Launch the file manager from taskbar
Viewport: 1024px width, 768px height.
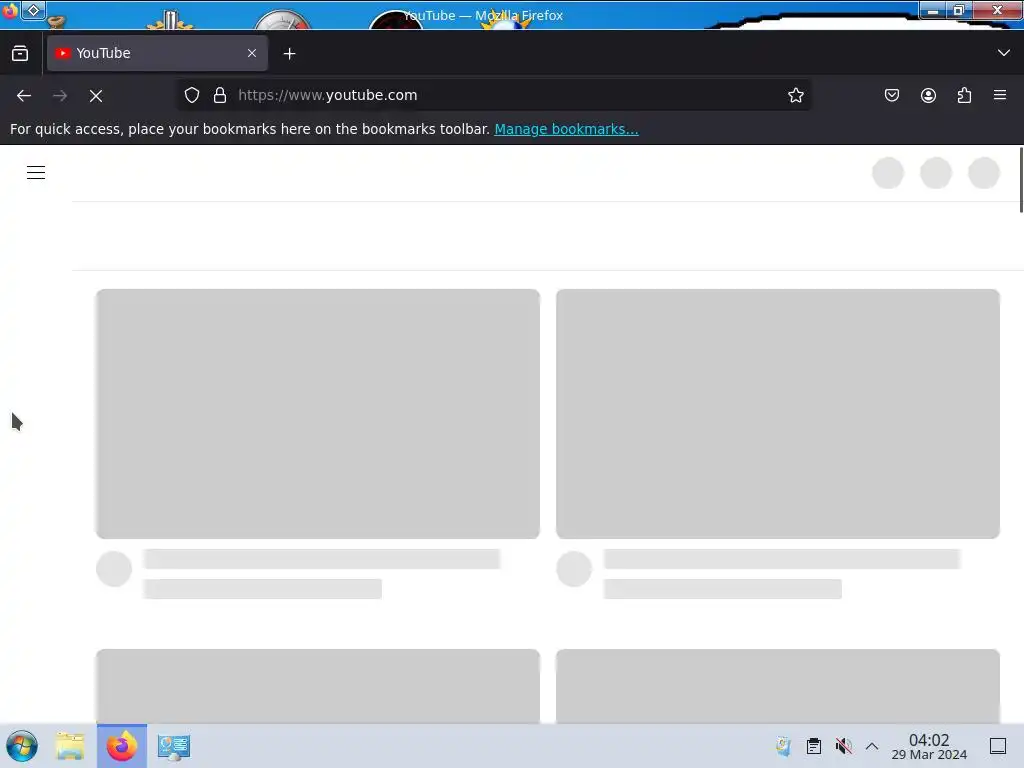(70, 746)
